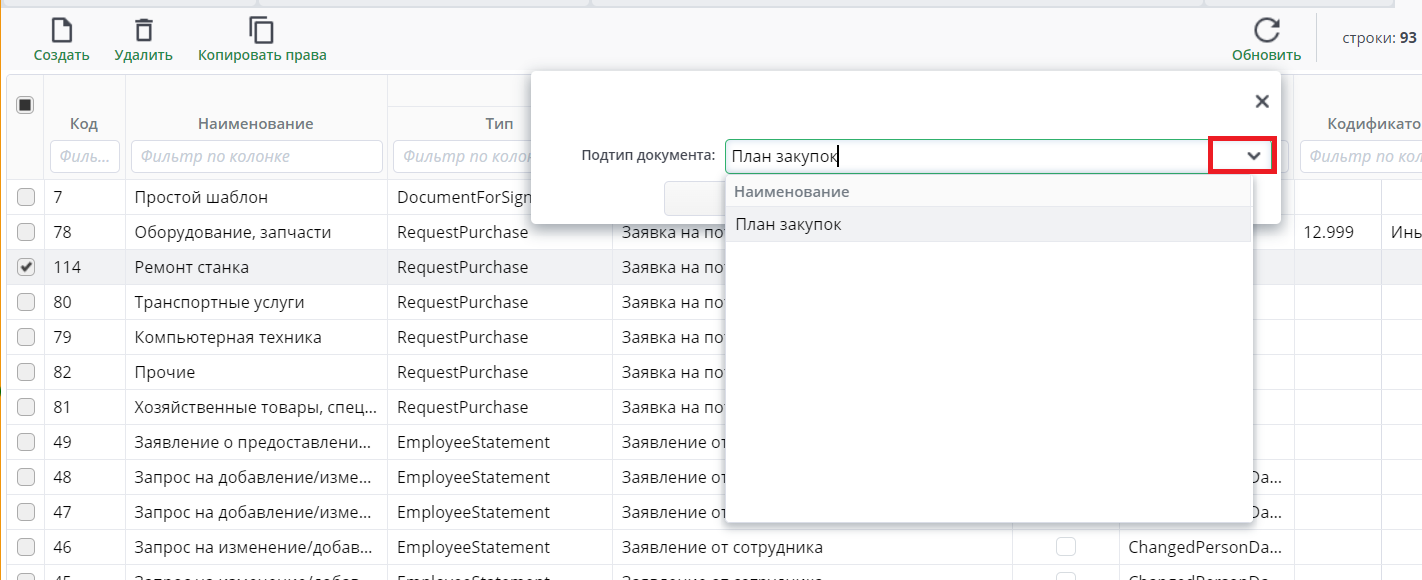The width and height of the screenshot is (1422, 580).
Task: Click the Удалить trash icon
Action: point(143,31)
